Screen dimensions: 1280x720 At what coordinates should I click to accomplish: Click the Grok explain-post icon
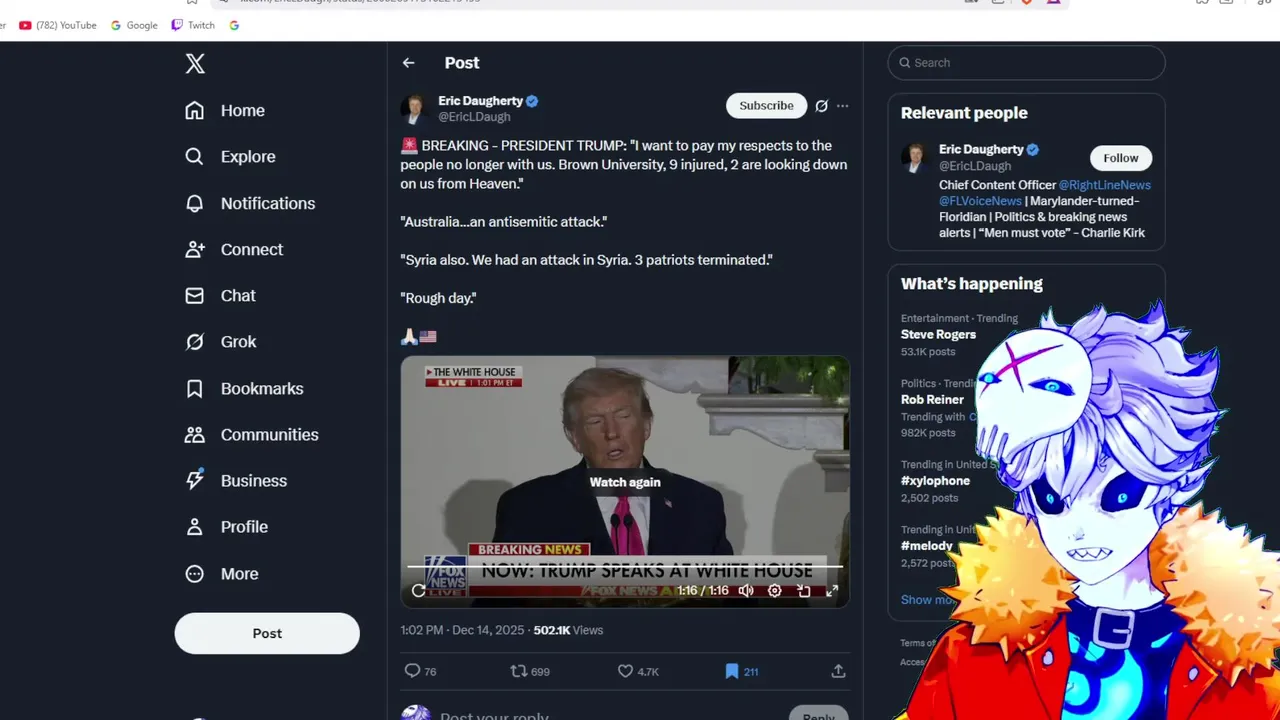pyautogui.click(x=821, y=106)
